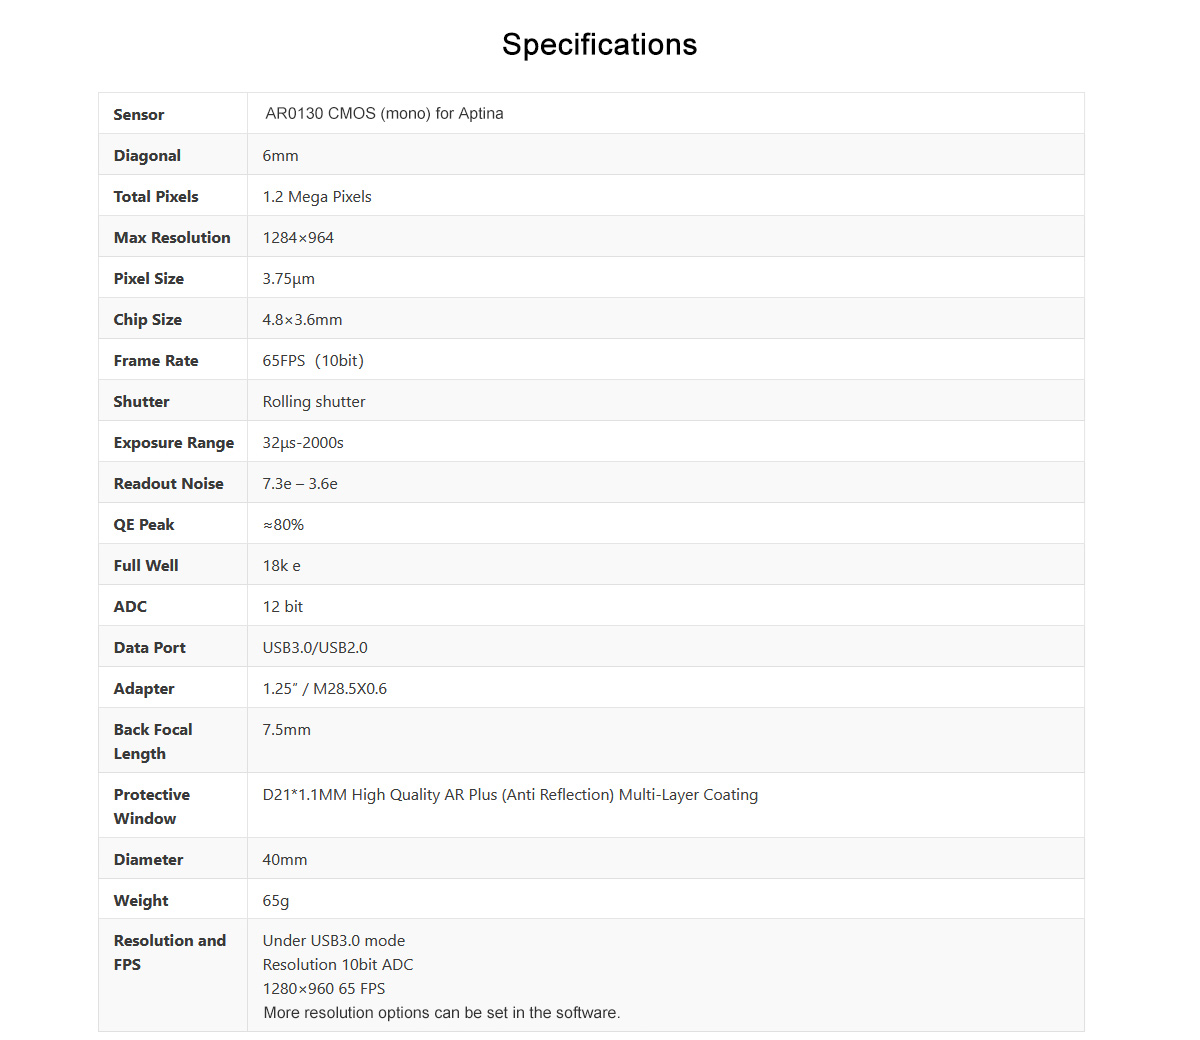Click the Sensor row label
Viewport: 1200px width, 1040px height.
click(x=139, y=115)
